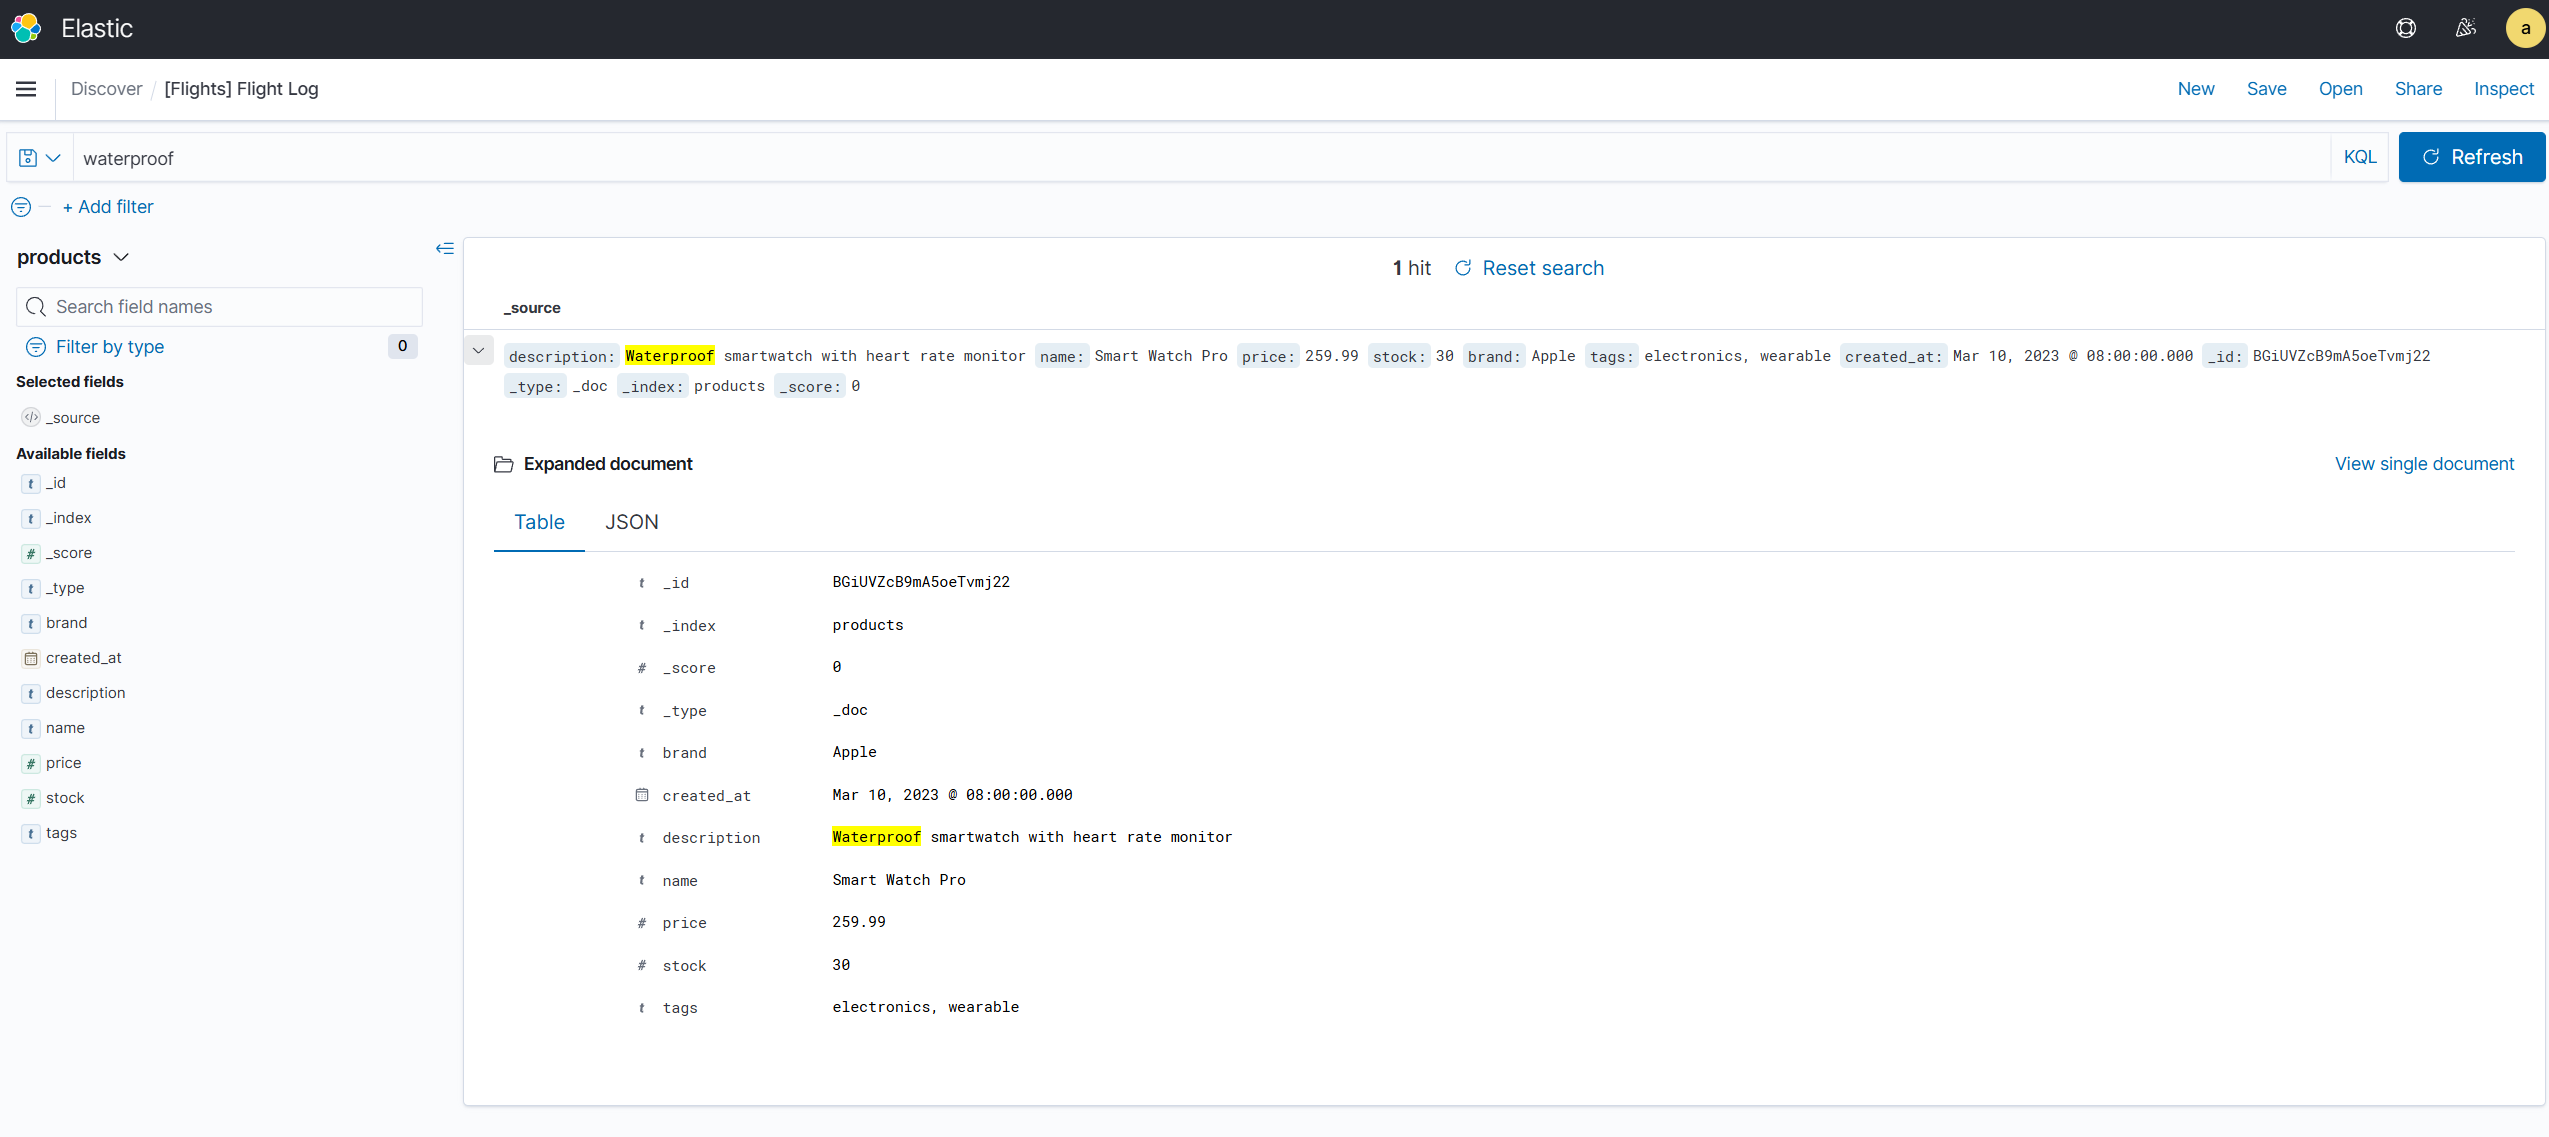Viewport: 2549px width, 1137px height.
Task: Select the Table tab
Action: pyautogui.click(x=539, y=522)
